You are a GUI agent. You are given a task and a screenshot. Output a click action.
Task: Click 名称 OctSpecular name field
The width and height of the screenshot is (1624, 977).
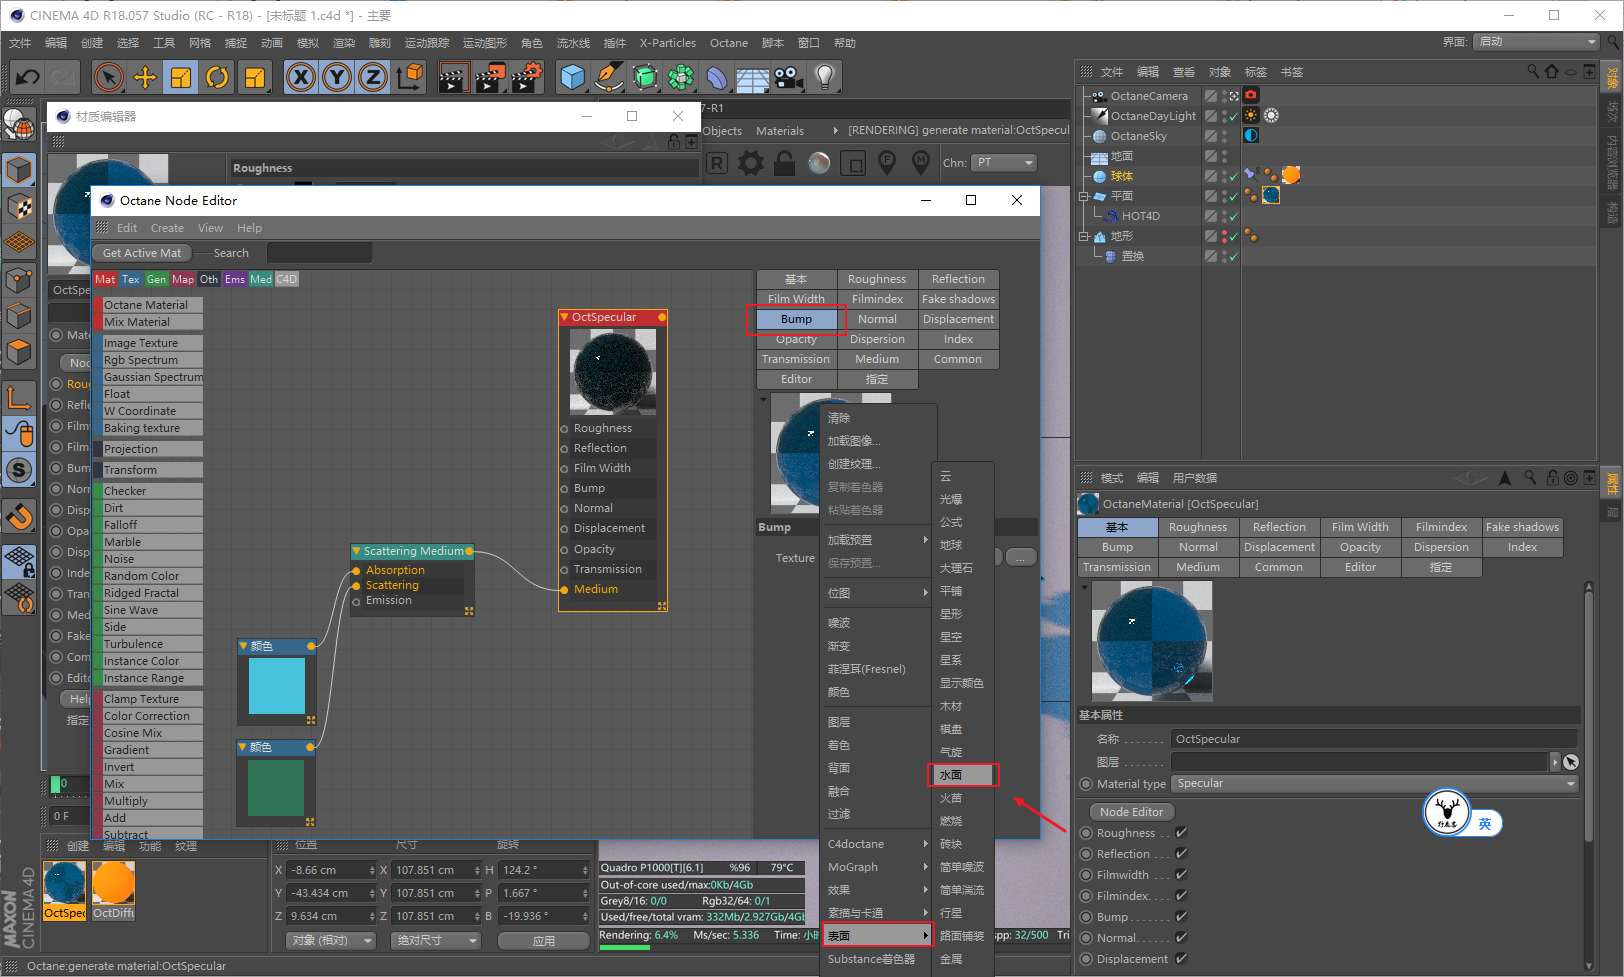click(x=1373, y=739)
